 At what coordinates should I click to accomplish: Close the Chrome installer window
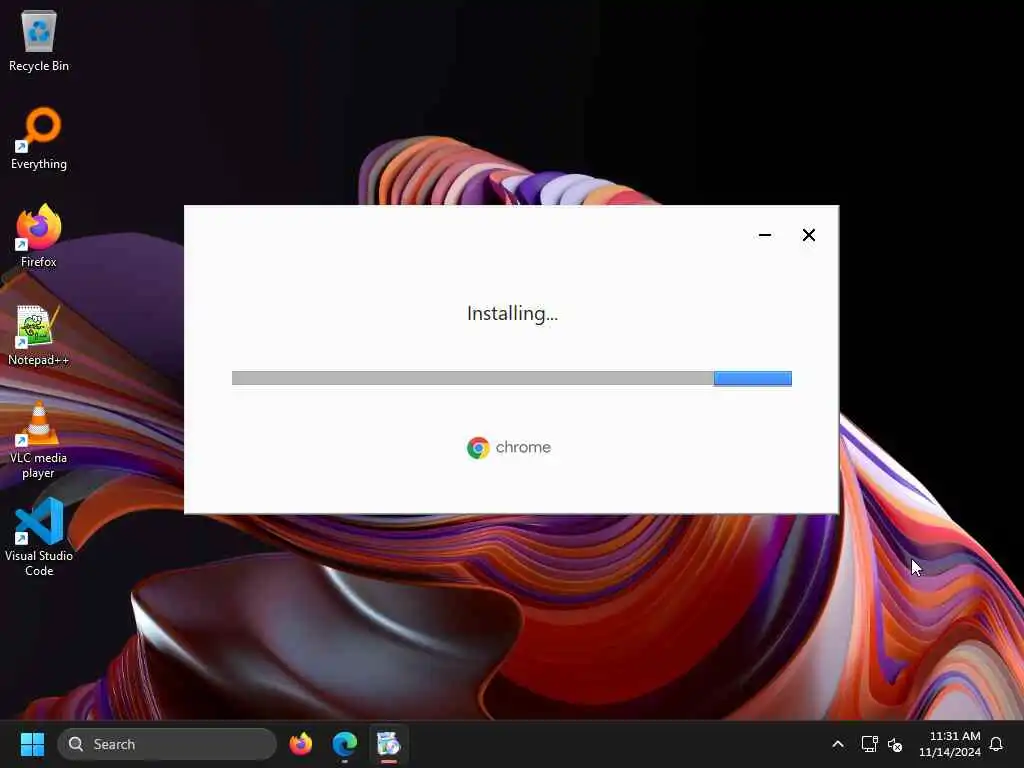[808, 235]
